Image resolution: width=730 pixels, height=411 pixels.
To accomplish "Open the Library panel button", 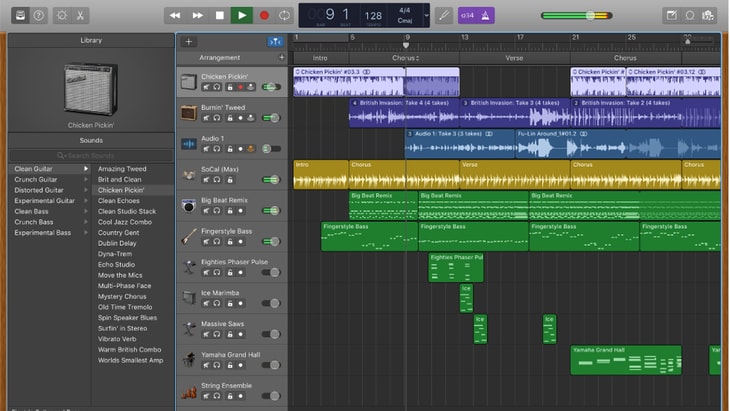I will (20, 15).
